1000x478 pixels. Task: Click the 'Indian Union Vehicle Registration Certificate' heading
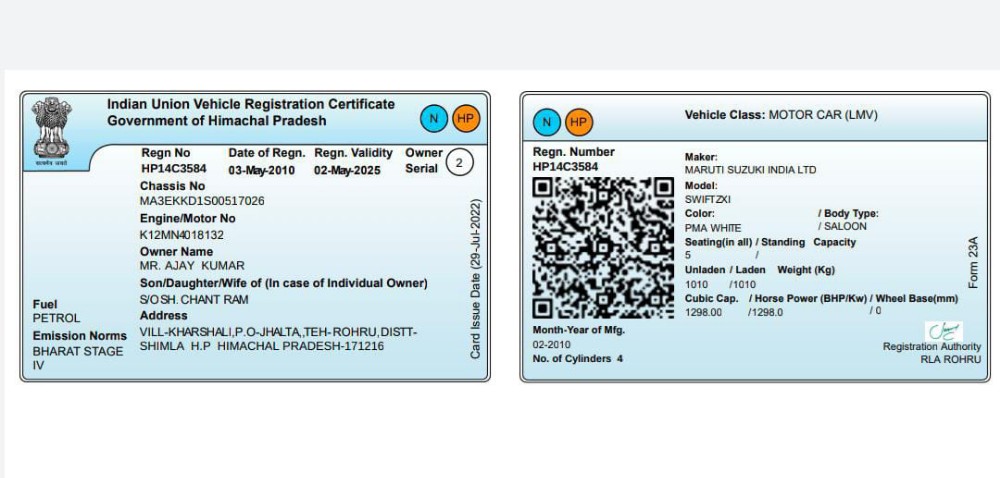(251, 104)
